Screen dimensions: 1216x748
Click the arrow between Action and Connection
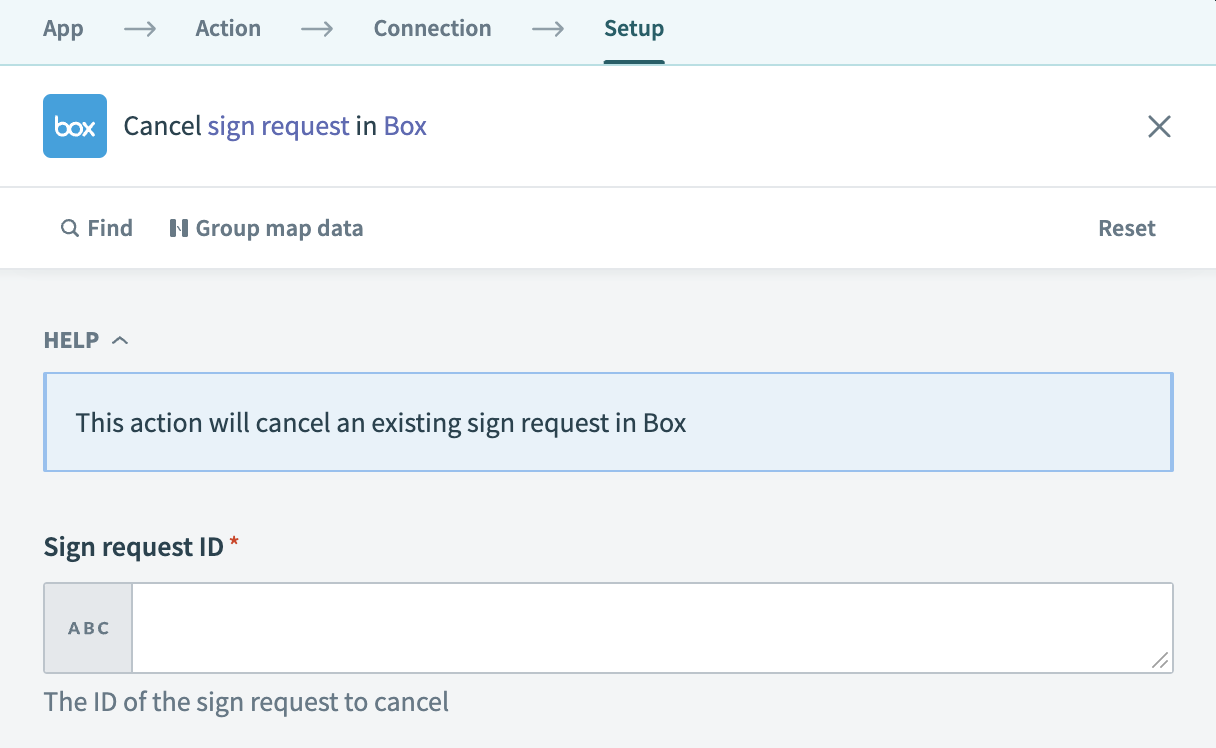(x=316, y=29)
